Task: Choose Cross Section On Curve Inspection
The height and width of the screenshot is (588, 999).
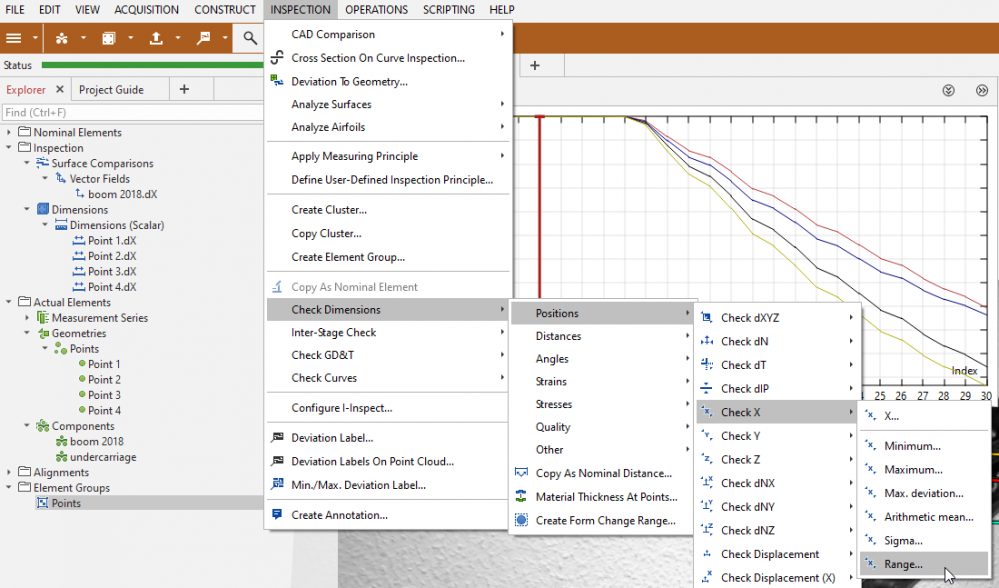Action: (377, 58)
